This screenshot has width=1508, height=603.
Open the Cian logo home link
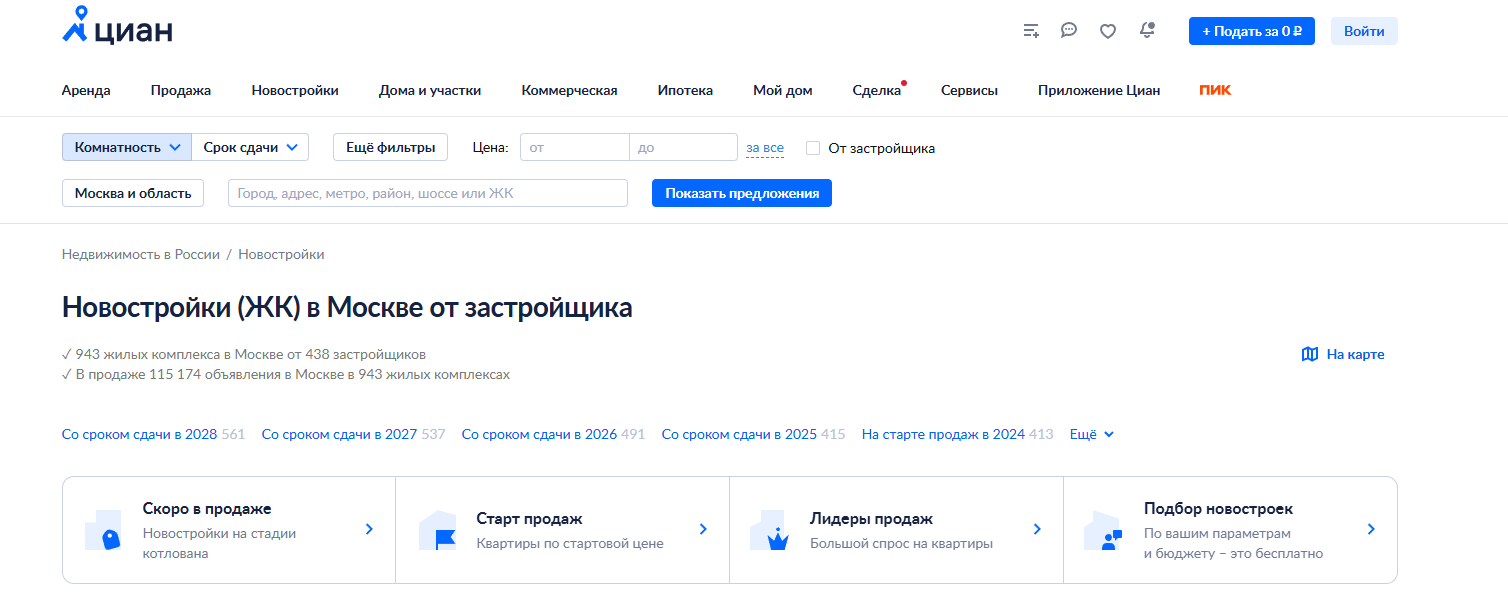click(117, 26)
